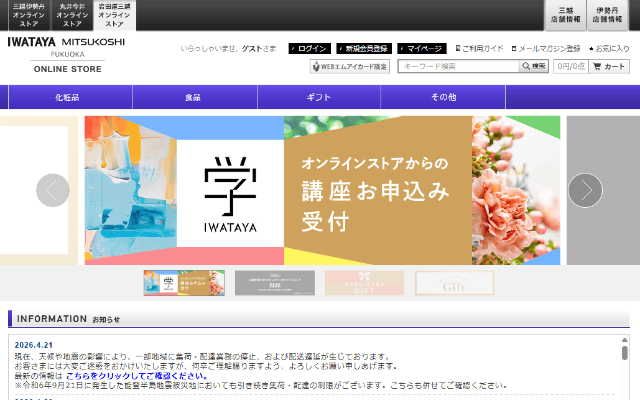Open the 化粧品 cosmetics menu
The width and height of the screenshot is (640, 400).
click(70, 97)
